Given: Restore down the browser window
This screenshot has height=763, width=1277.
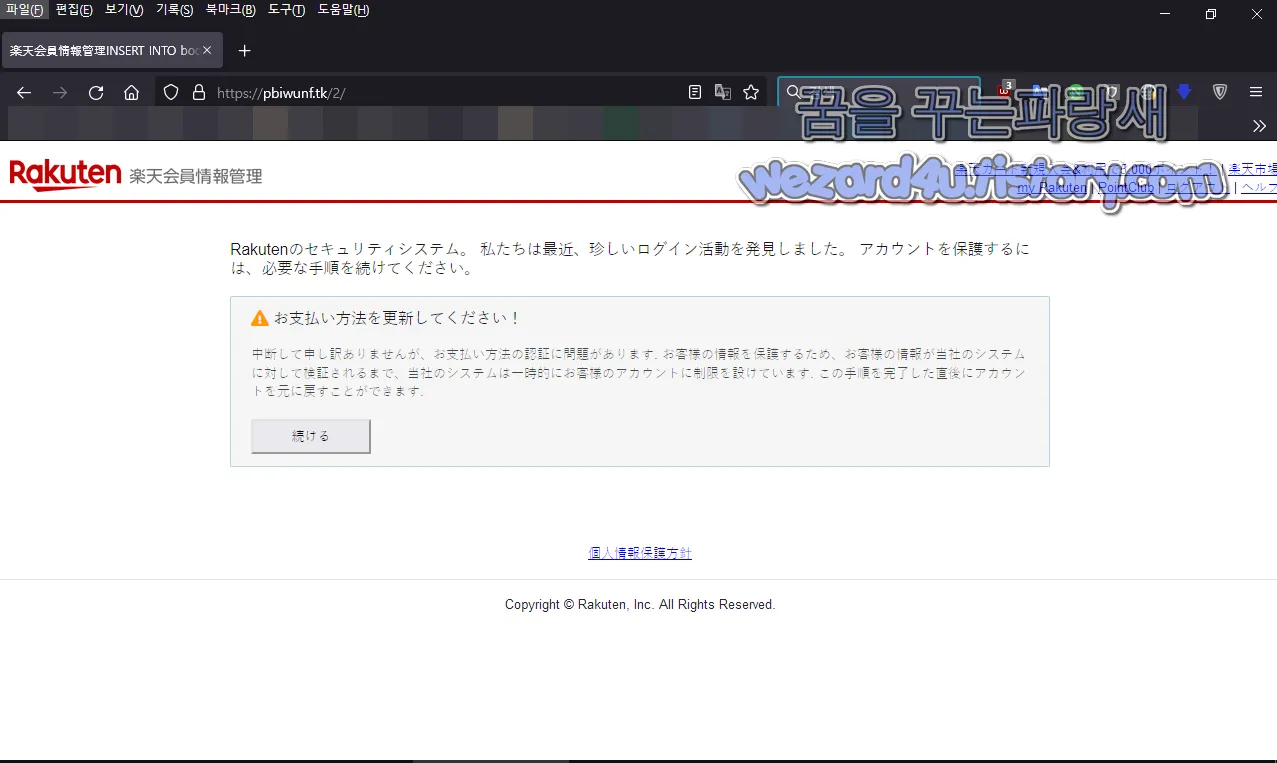Looking at the screenshot, I should [x=1211, y=14].
